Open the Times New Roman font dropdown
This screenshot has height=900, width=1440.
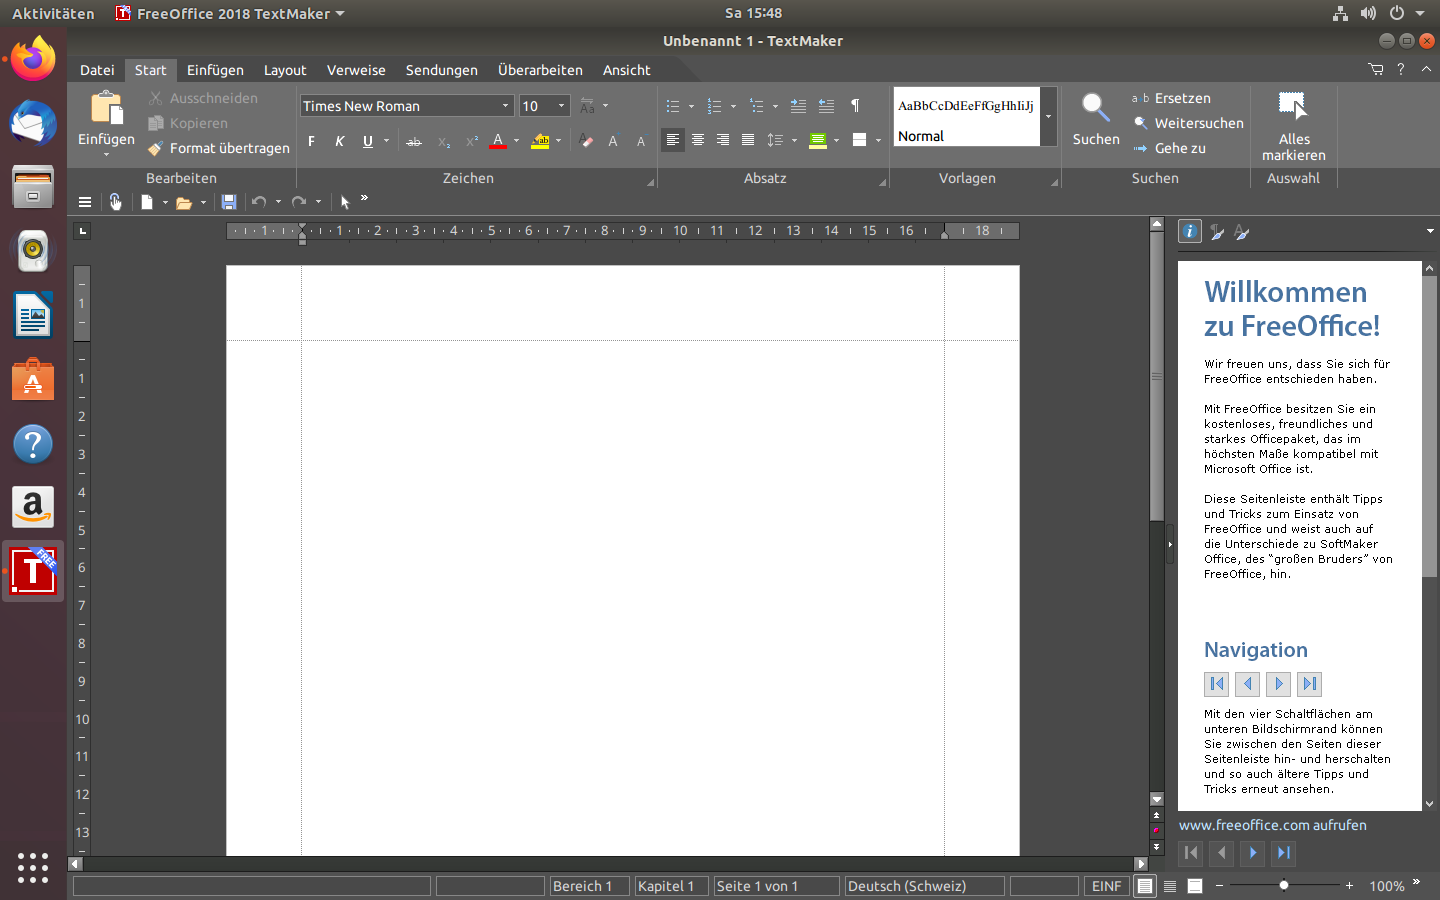click(x=505, y=106)
